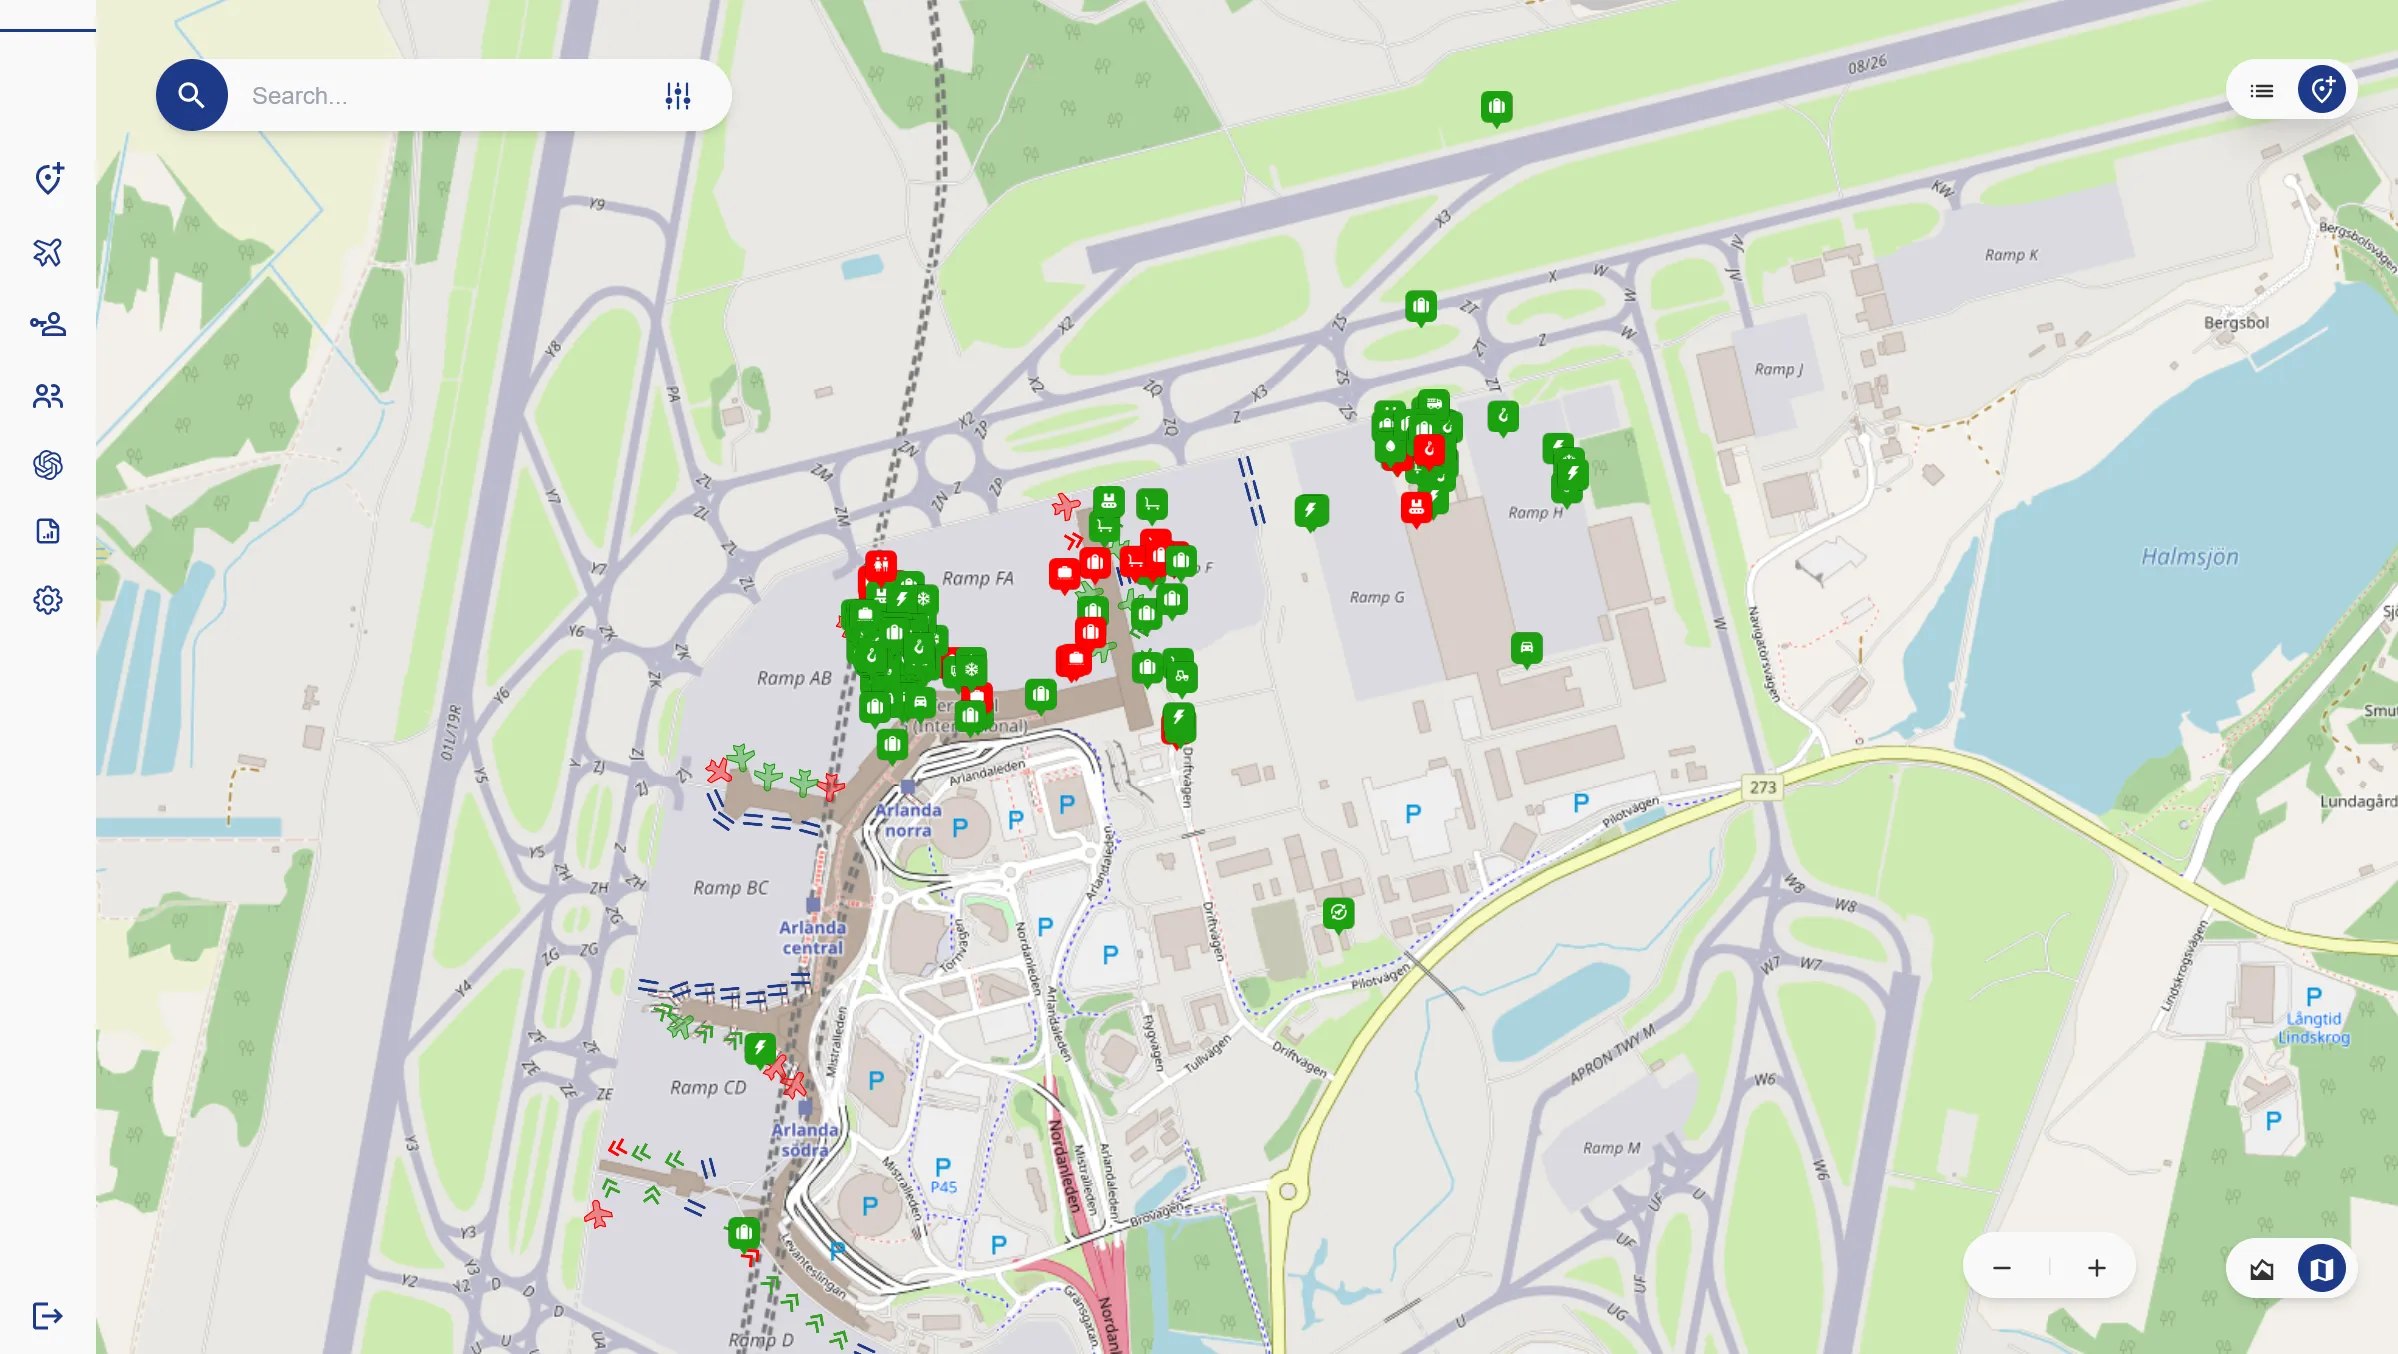
Task: Click the blue search magnifier button
Action: (191, 95)
